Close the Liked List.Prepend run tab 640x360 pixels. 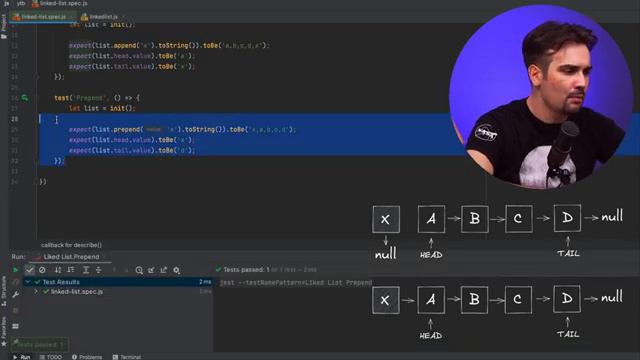pos(104,257)
